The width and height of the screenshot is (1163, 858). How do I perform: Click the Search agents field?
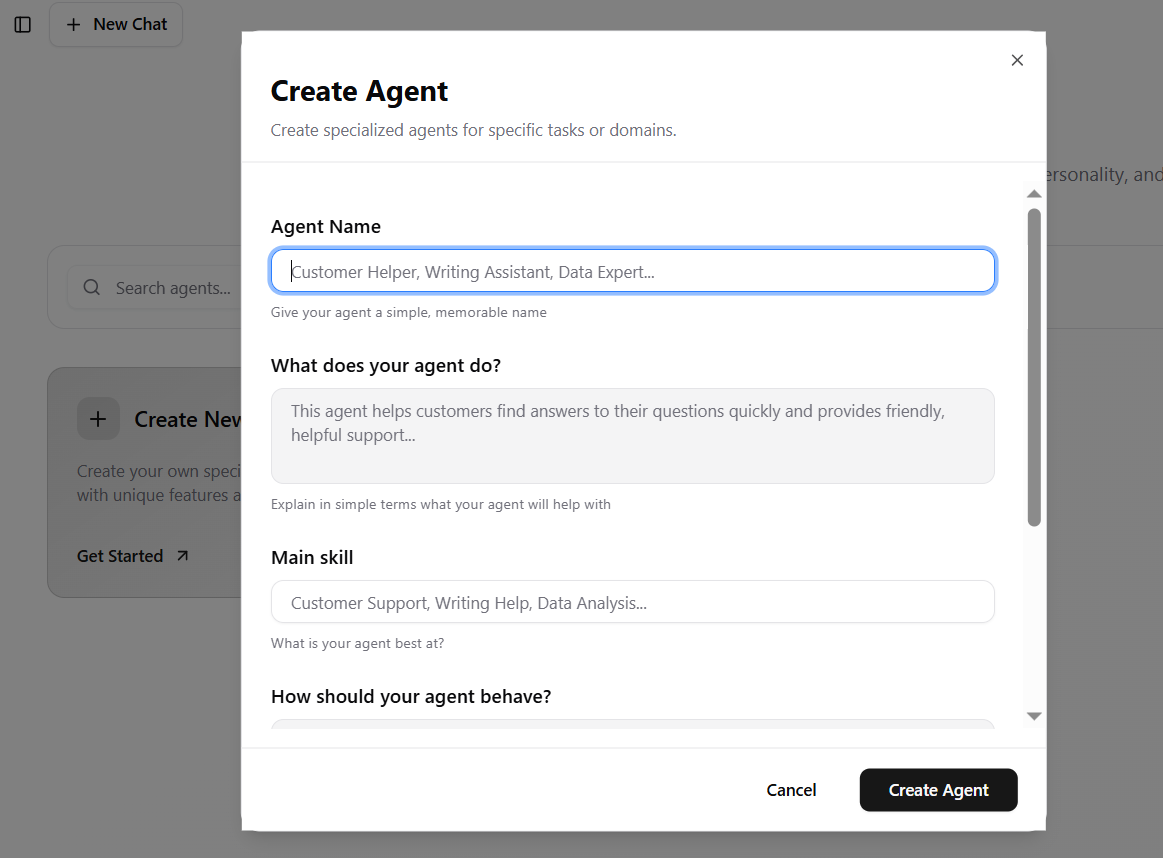point(160,287)
